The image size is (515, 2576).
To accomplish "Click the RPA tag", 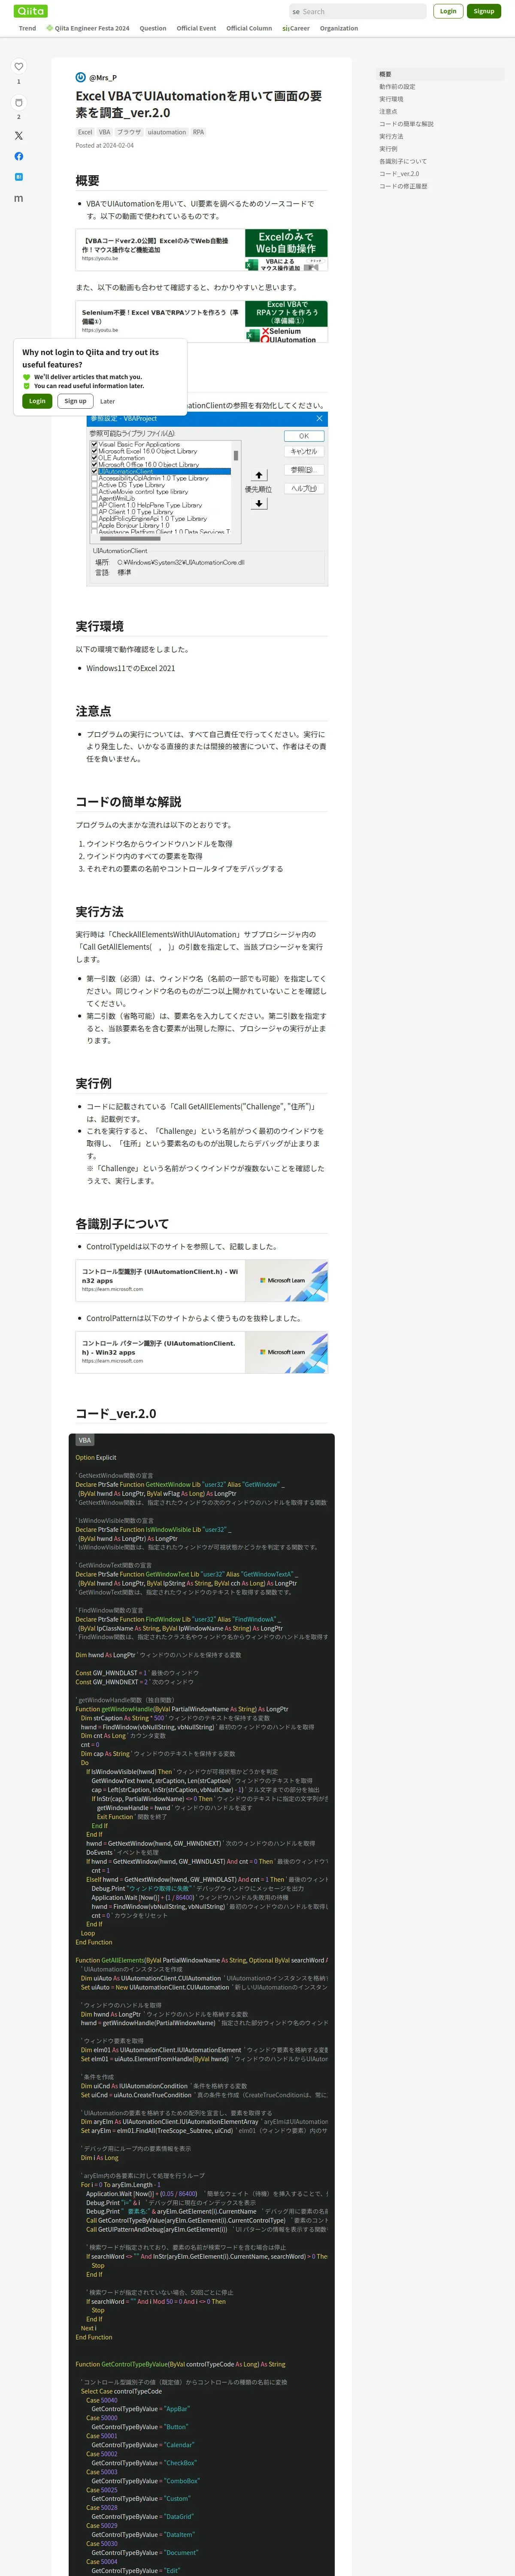I will point(198,132).
